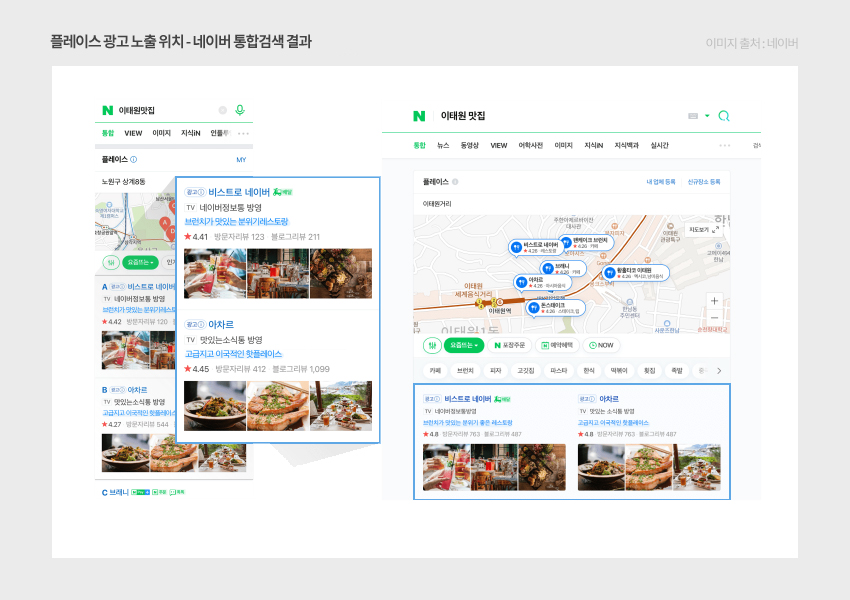The height and width of the screenshot is (600, 850).
Task: Click the desktop magnifier search icon
Action: coord(724,115)
